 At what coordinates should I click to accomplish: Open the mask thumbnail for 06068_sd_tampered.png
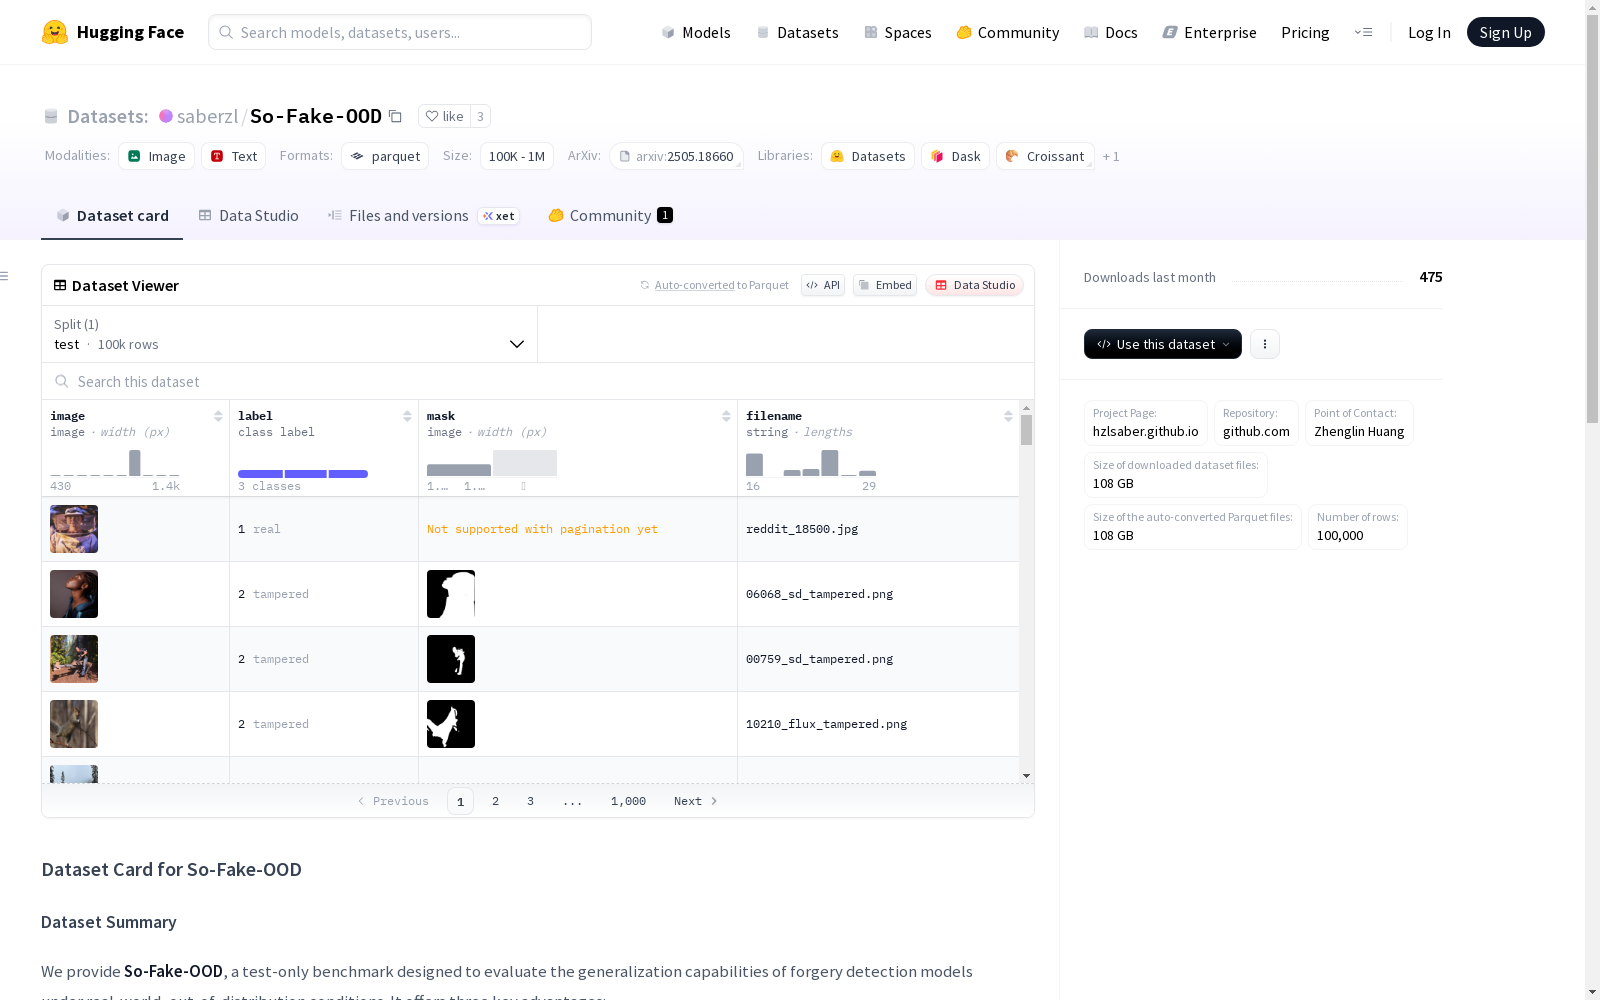[451, 594]
